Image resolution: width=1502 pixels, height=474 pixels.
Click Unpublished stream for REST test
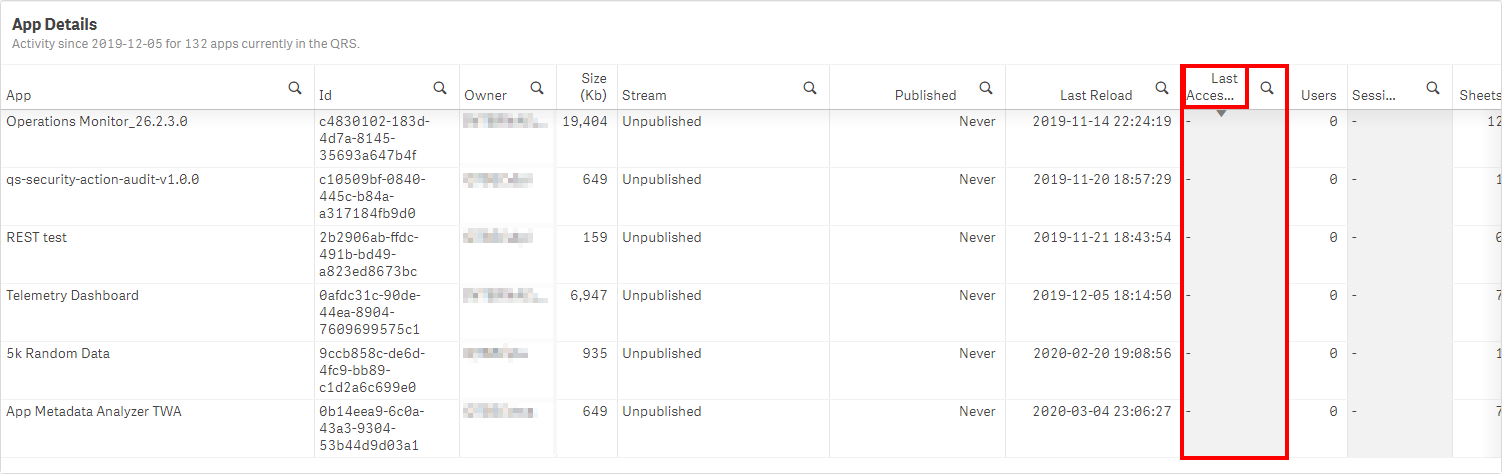662,237
